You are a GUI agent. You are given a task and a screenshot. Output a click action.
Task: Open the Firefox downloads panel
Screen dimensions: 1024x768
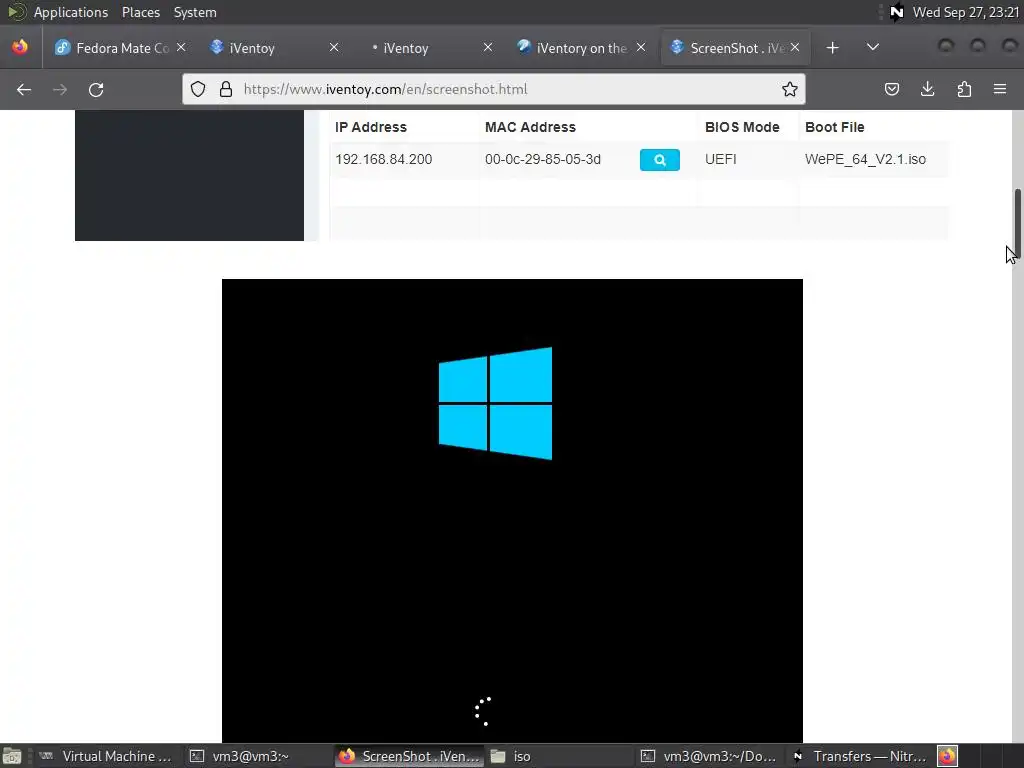pyautogui.click(x=927, y=89)
